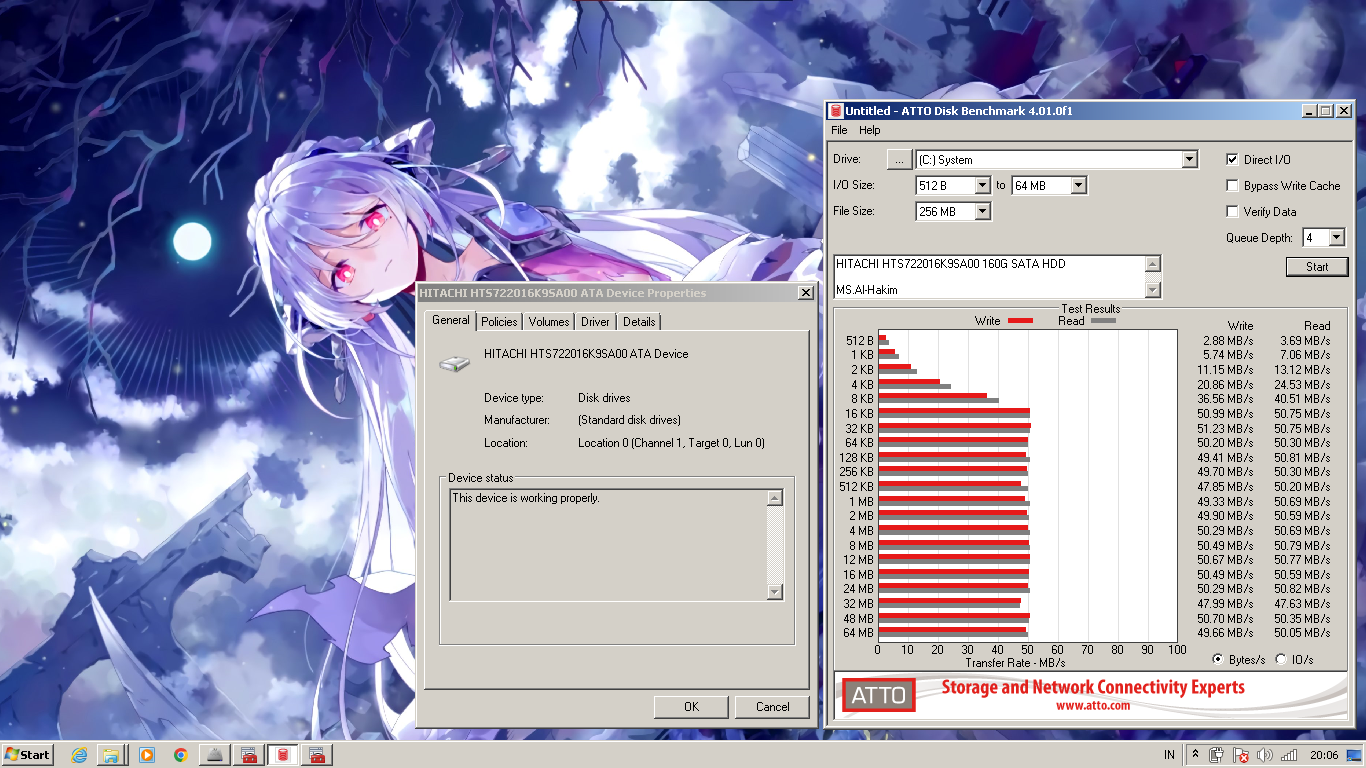Click the ATTO Disk Benchmark title bar icon
The width and height of the screenshot is (1366, 768).
(x=836, y=111)
